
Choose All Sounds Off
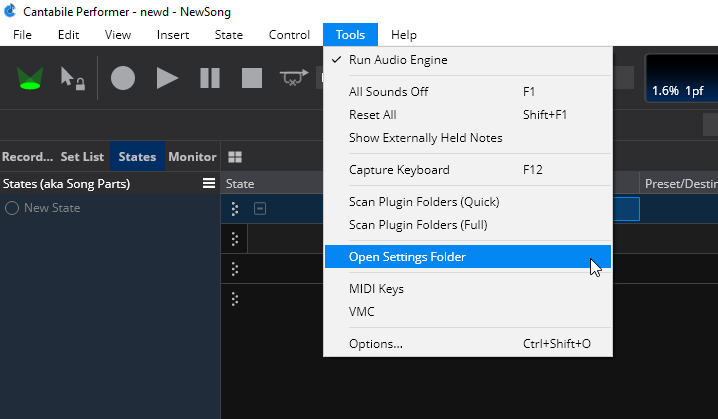pyautogui.click(x=468, y=92)
